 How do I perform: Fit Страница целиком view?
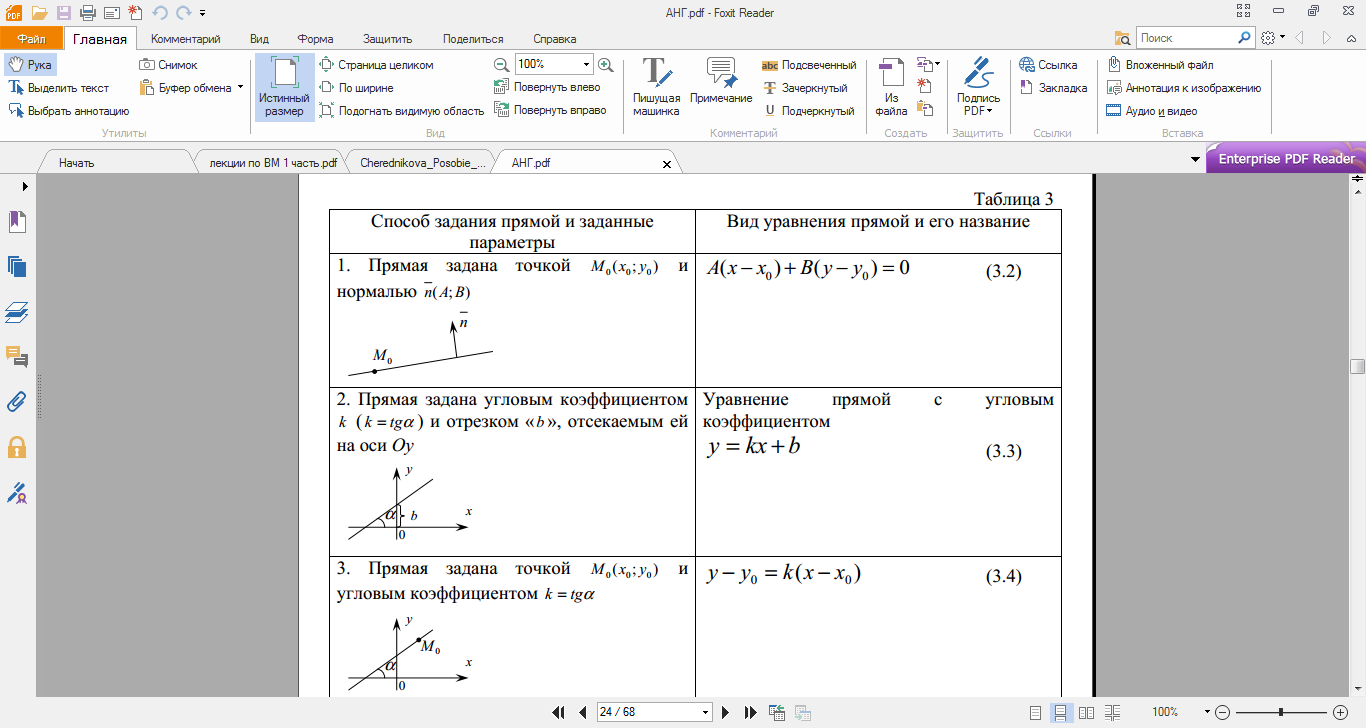[377, 65]
